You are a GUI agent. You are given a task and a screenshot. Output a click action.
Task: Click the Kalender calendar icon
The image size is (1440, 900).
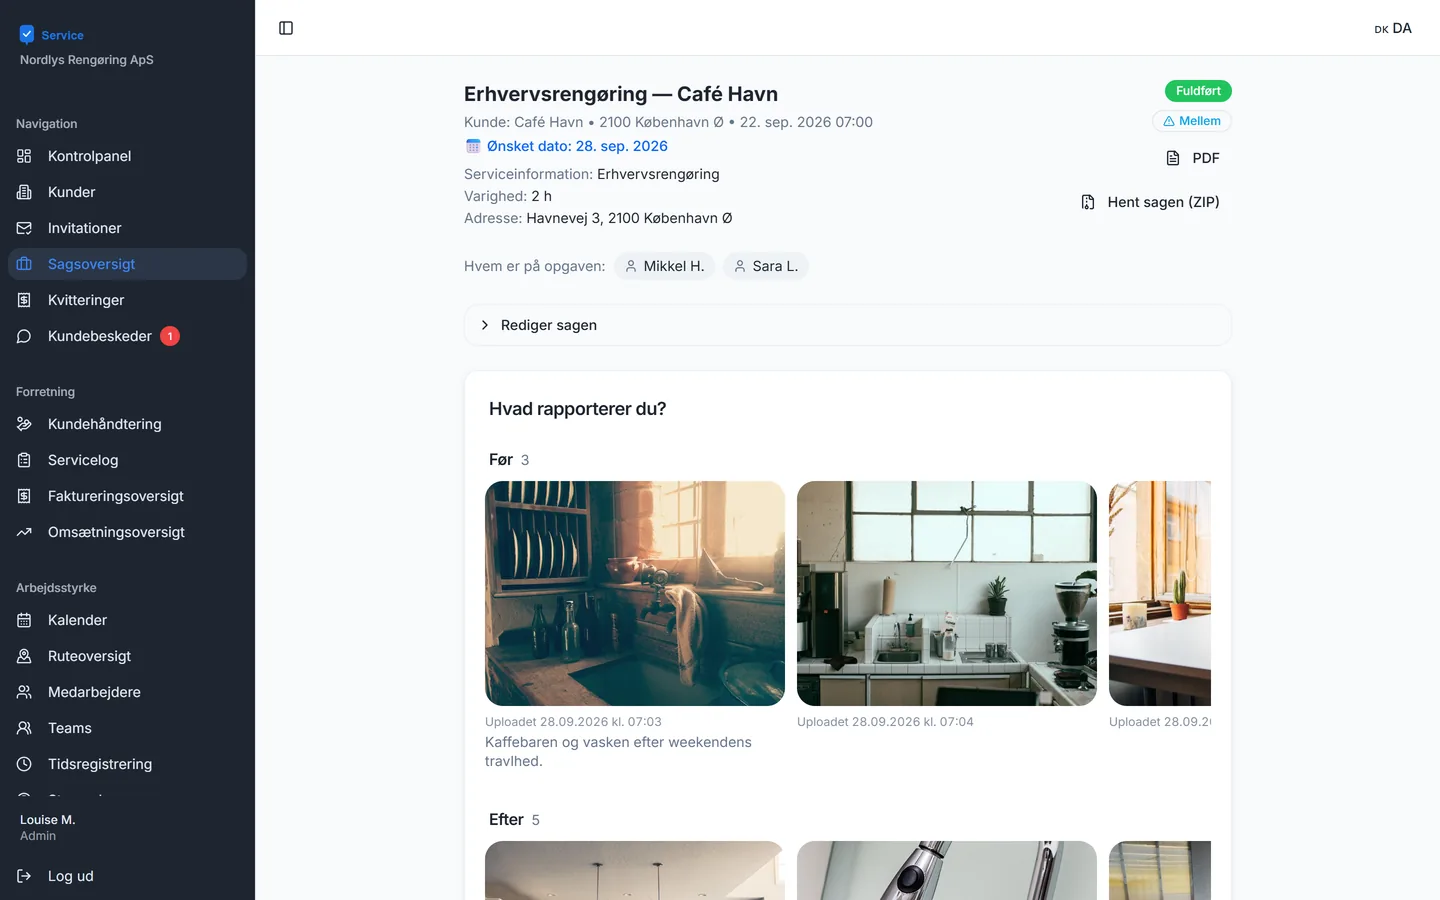[x=24, y=620]
